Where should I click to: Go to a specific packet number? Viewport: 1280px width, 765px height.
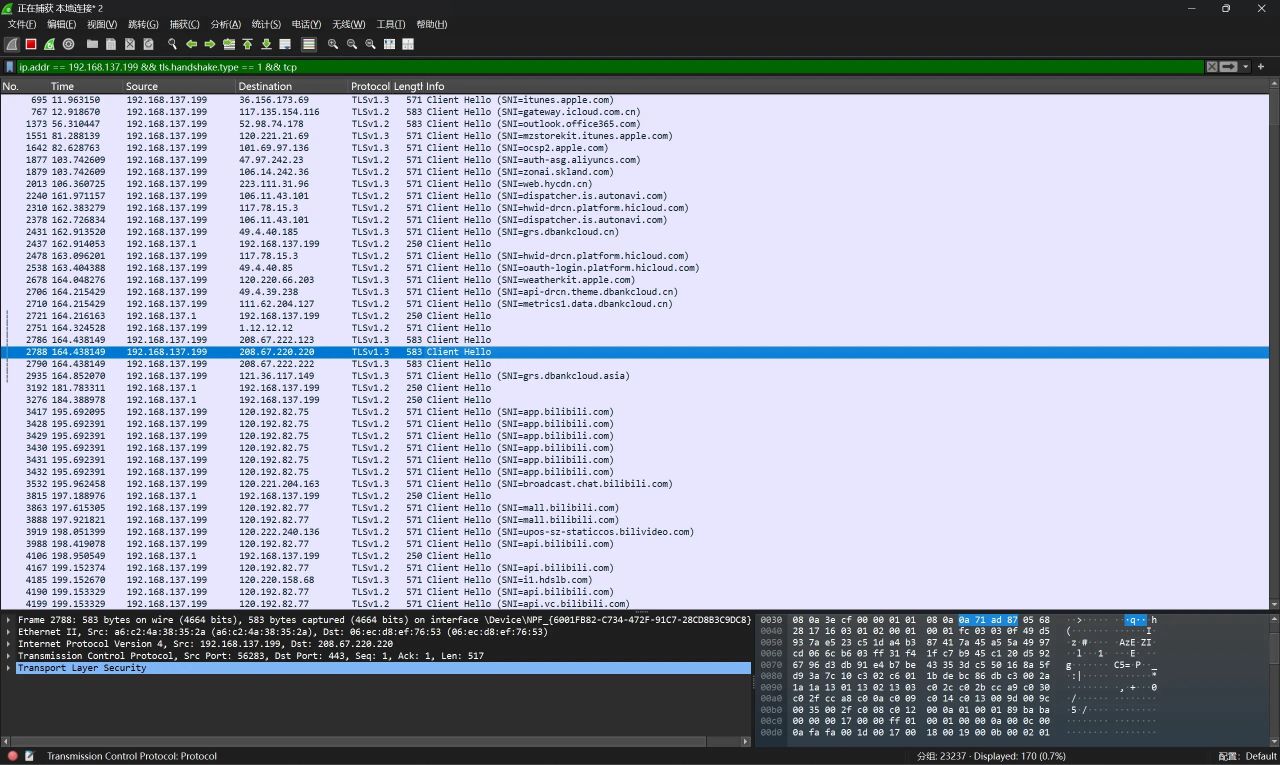coord(229,44)
